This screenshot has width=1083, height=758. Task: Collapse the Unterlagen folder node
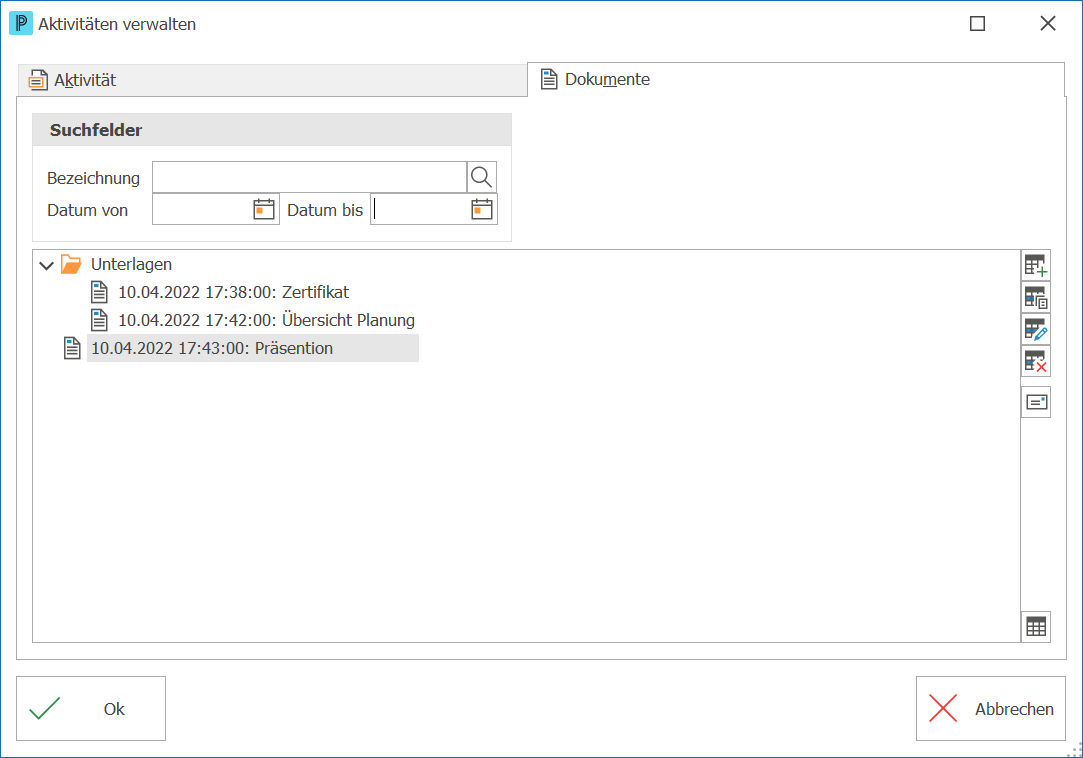[46, 265]
